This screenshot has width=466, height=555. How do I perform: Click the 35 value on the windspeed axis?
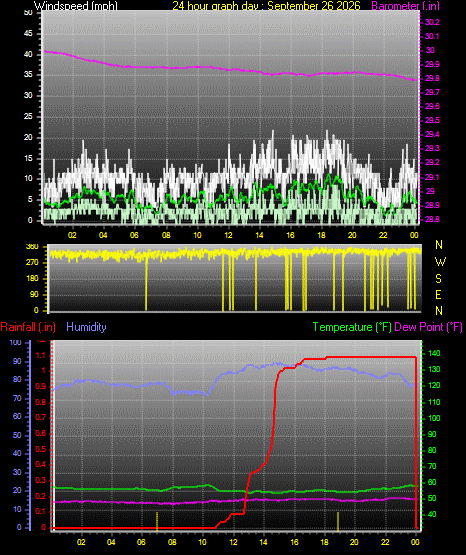click(28, 75)
